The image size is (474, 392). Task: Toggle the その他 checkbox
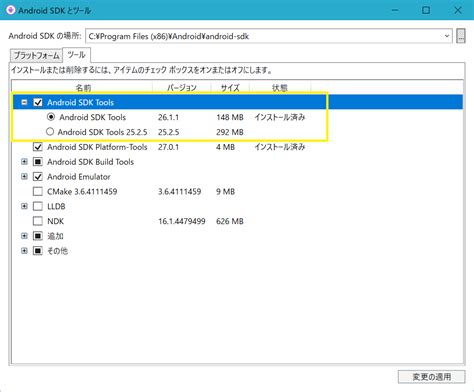[x=38, y=251]
